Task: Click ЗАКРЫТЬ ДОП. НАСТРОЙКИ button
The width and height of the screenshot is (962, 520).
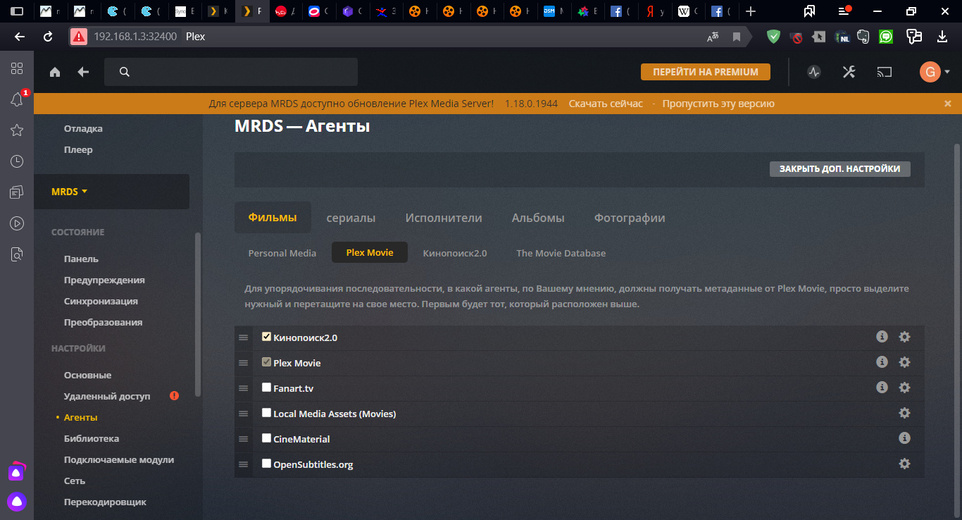Action: tap(840, 169)
